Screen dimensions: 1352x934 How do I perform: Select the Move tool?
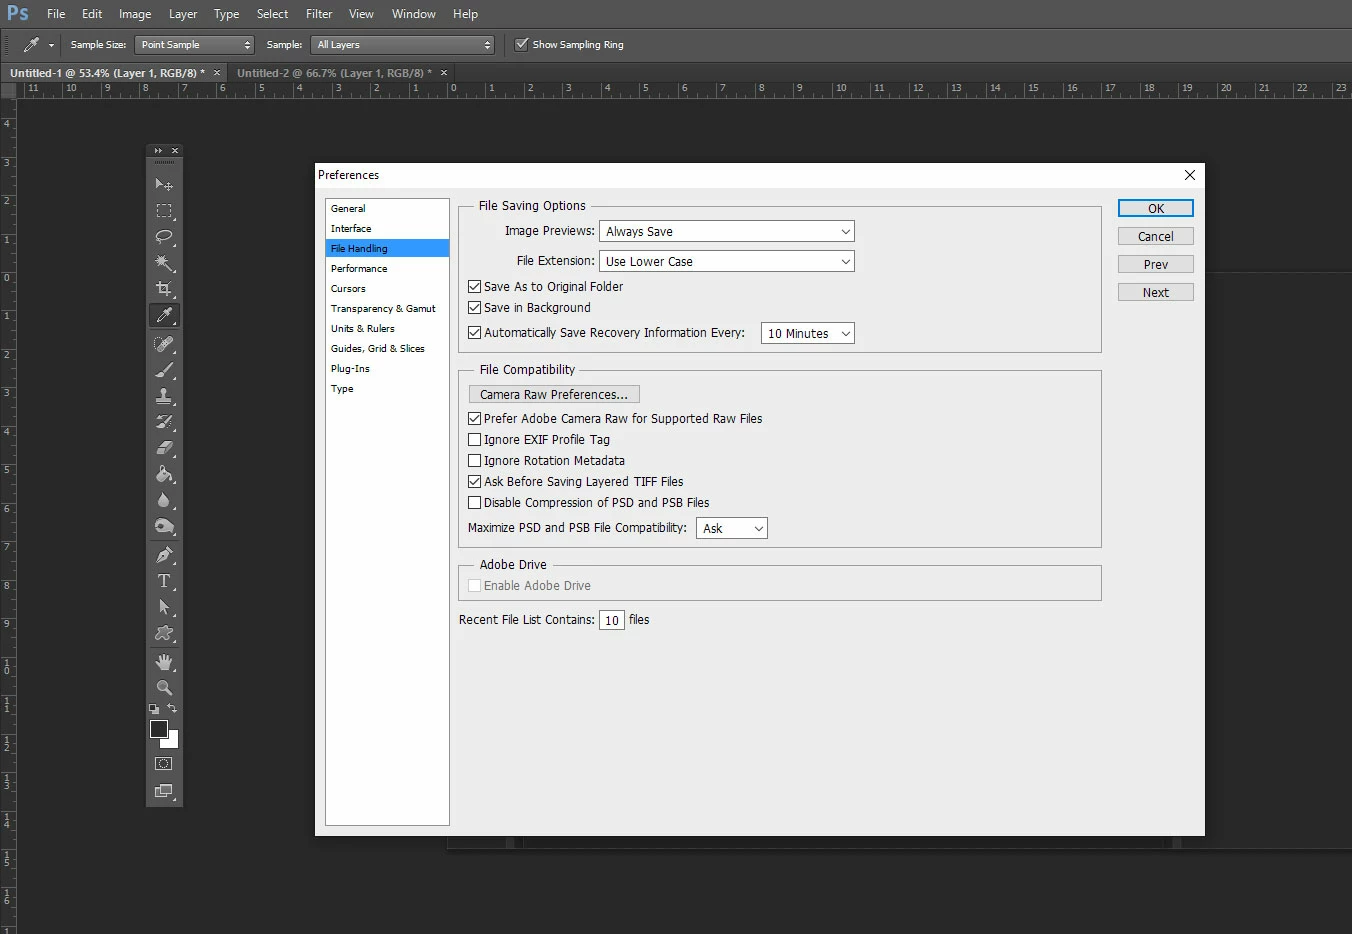164,185
